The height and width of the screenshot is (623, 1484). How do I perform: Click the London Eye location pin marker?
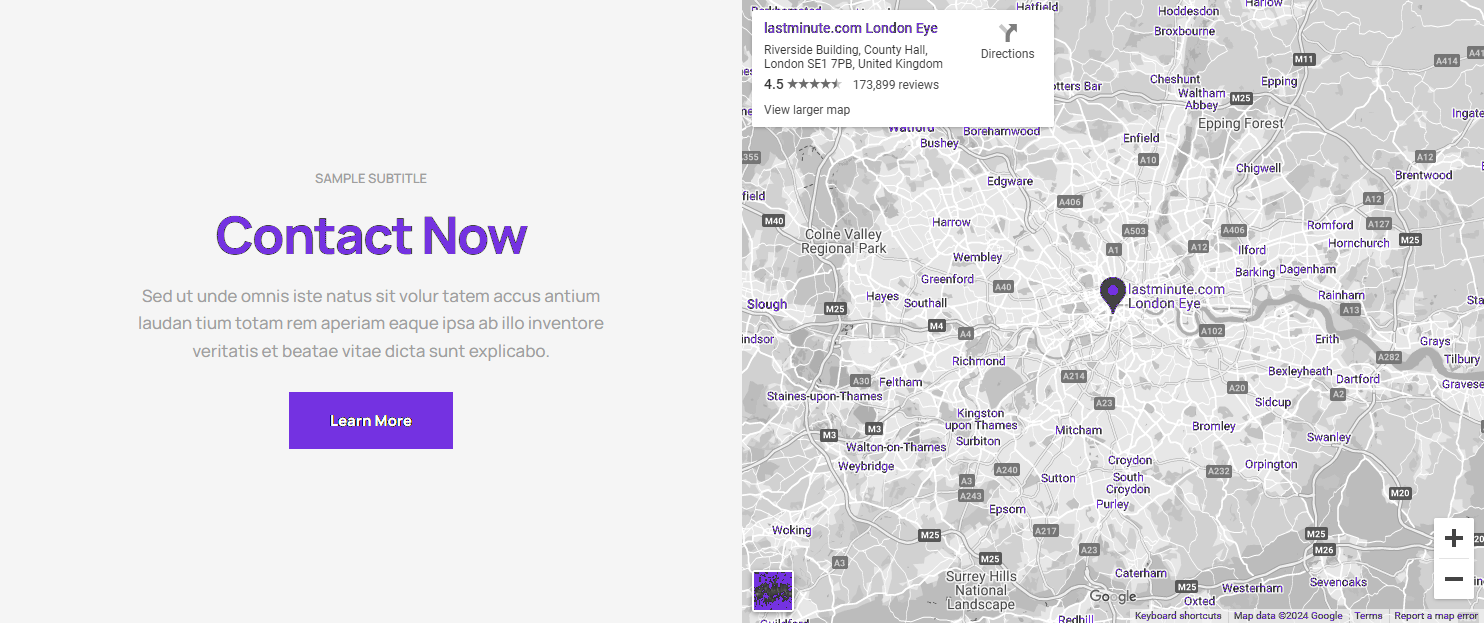coord(1112,294)
